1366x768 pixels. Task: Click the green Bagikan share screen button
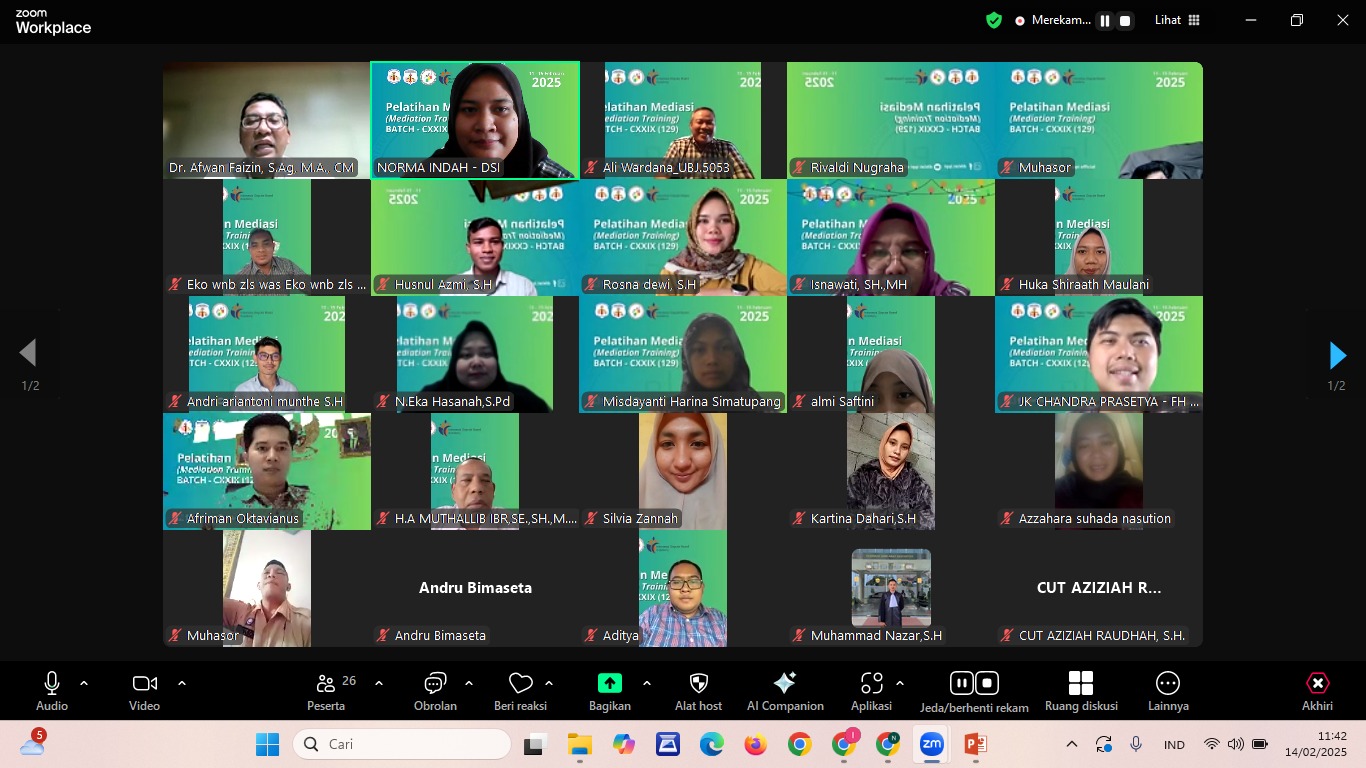[609, 683]
